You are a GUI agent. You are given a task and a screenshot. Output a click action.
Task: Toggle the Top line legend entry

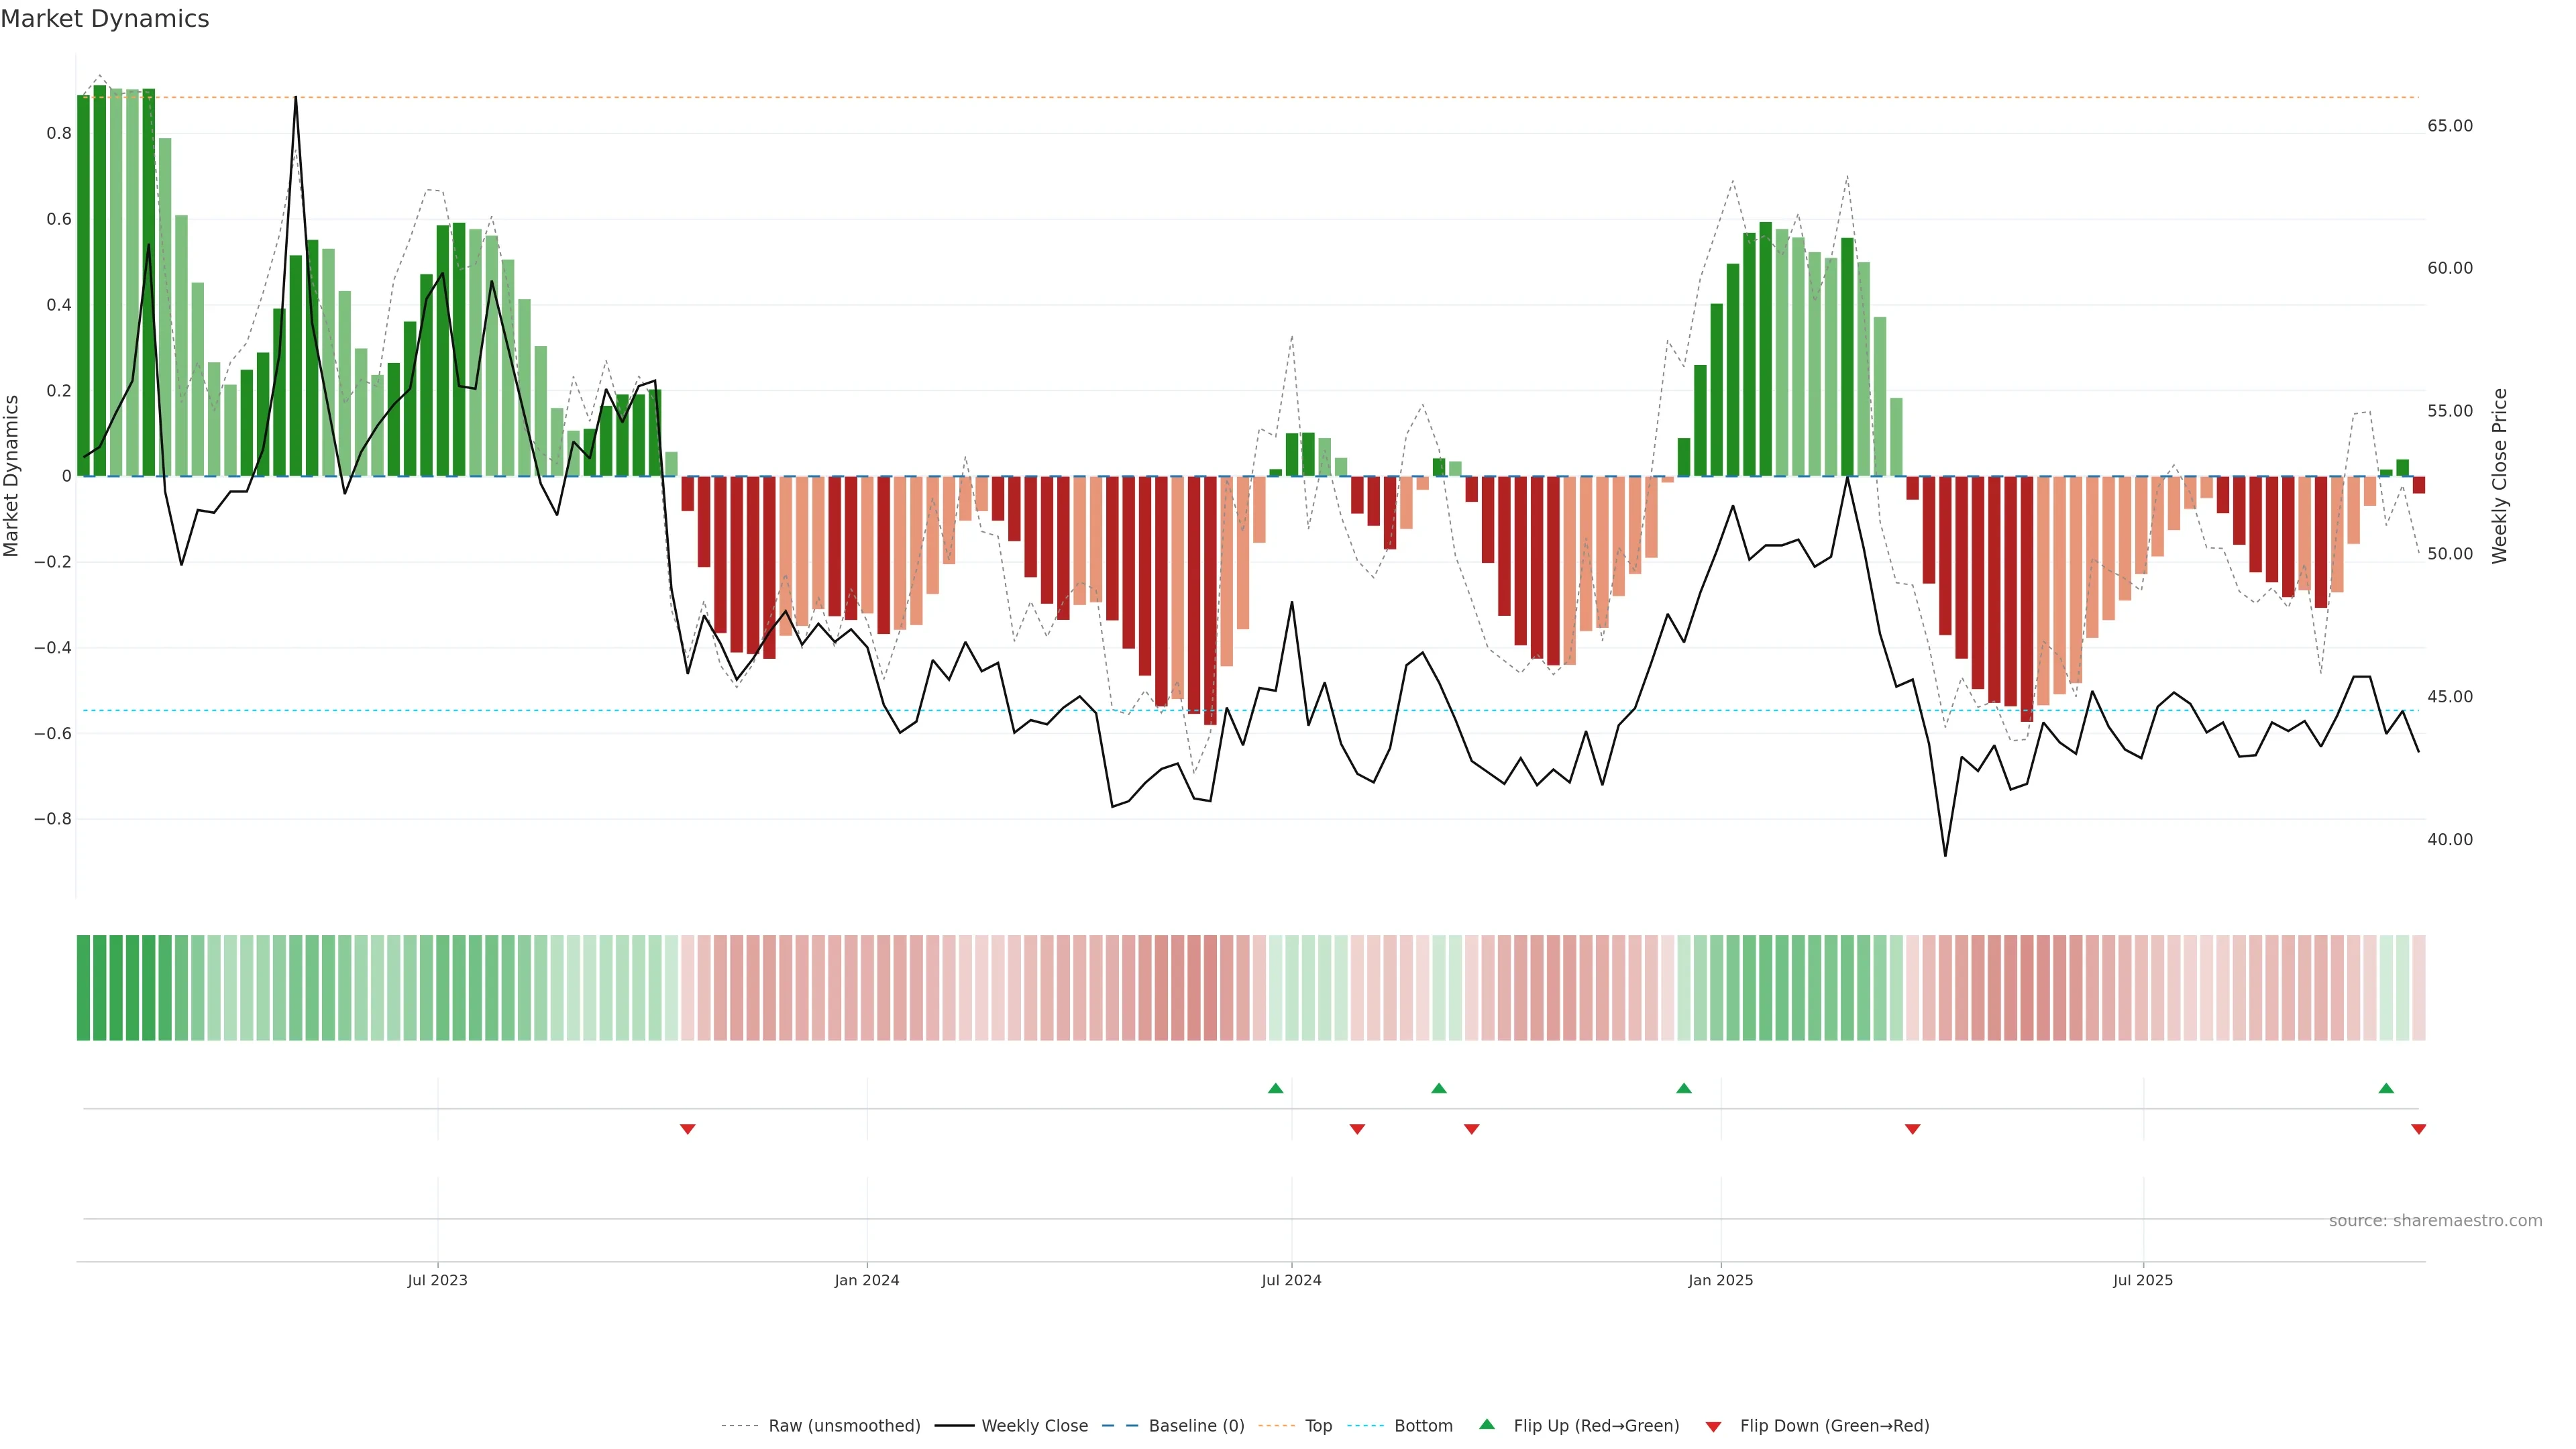(1318, 1426)
